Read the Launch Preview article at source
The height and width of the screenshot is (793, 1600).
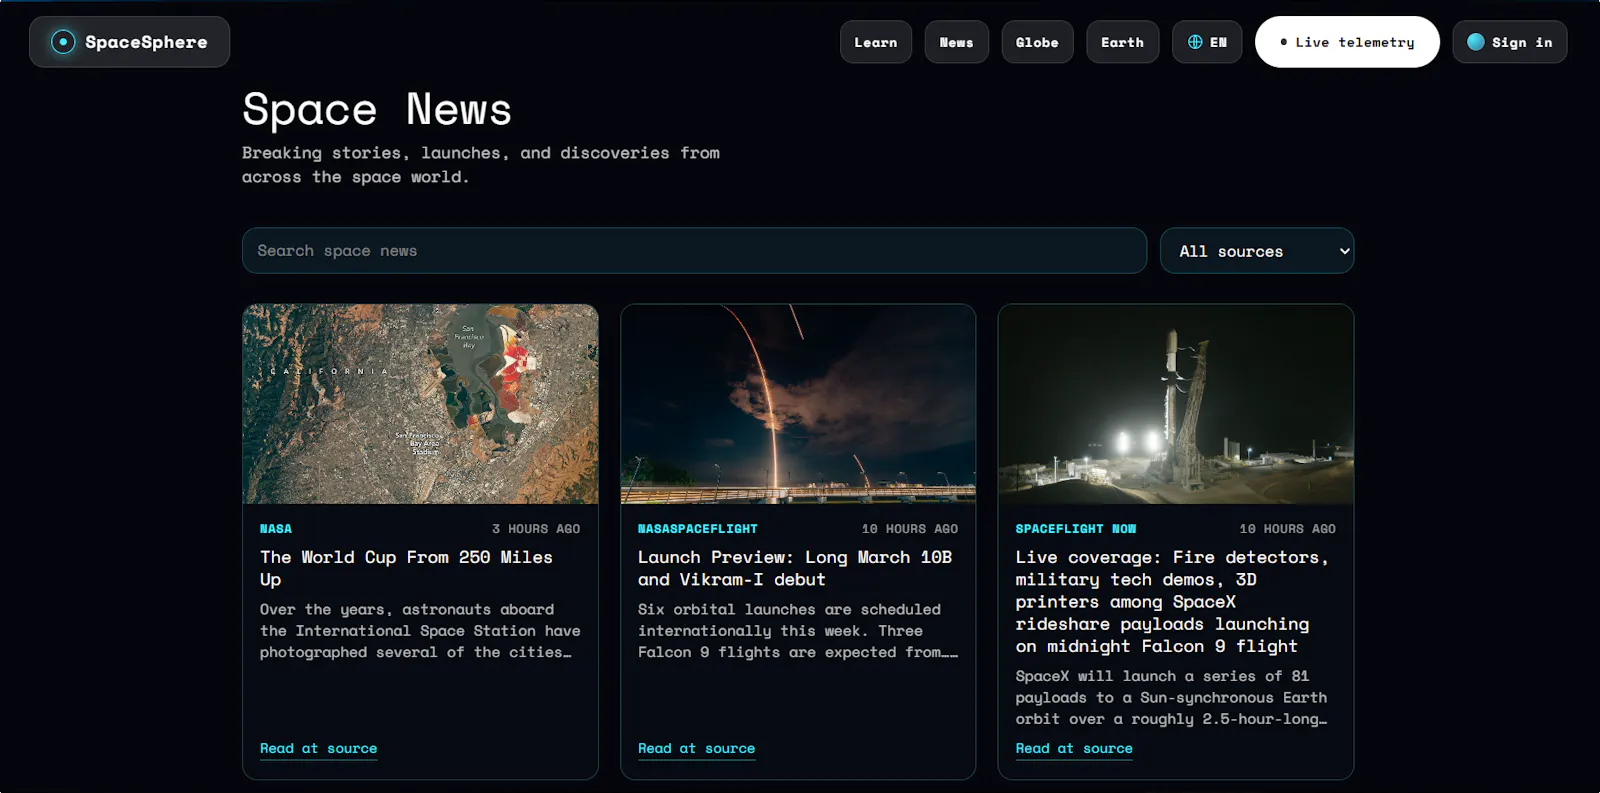697,748
